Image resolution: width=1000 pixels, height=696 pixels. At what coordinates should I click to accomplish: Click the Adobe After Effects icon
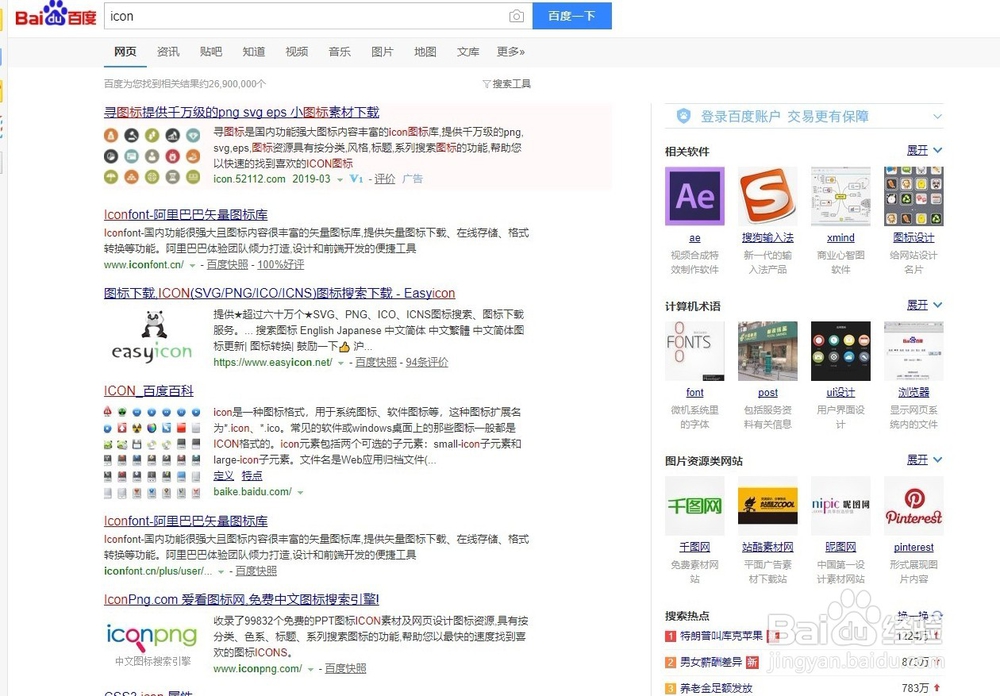(695, 196)
